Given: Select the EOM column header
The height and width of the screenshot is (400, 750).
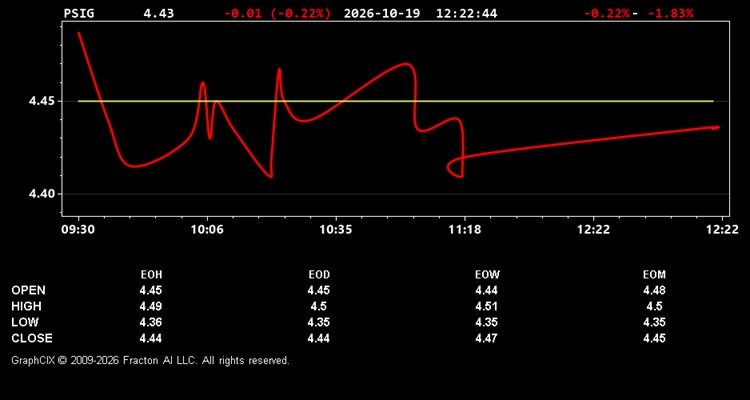Looking at the screenshot, I should click(654, 275).
